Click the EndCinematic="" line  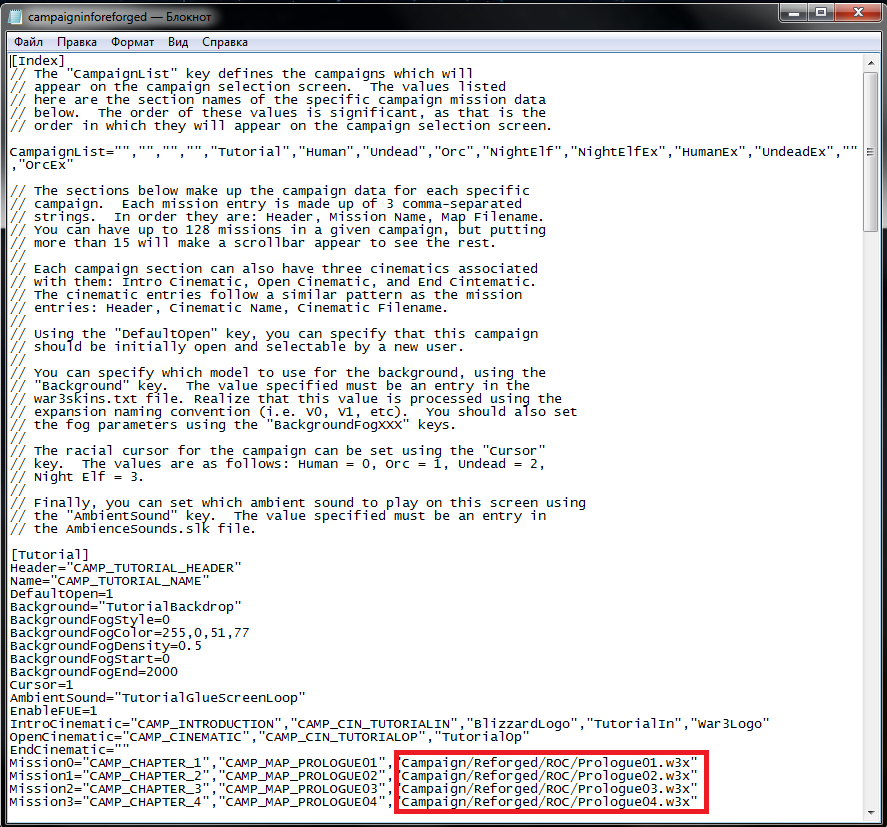70,750
